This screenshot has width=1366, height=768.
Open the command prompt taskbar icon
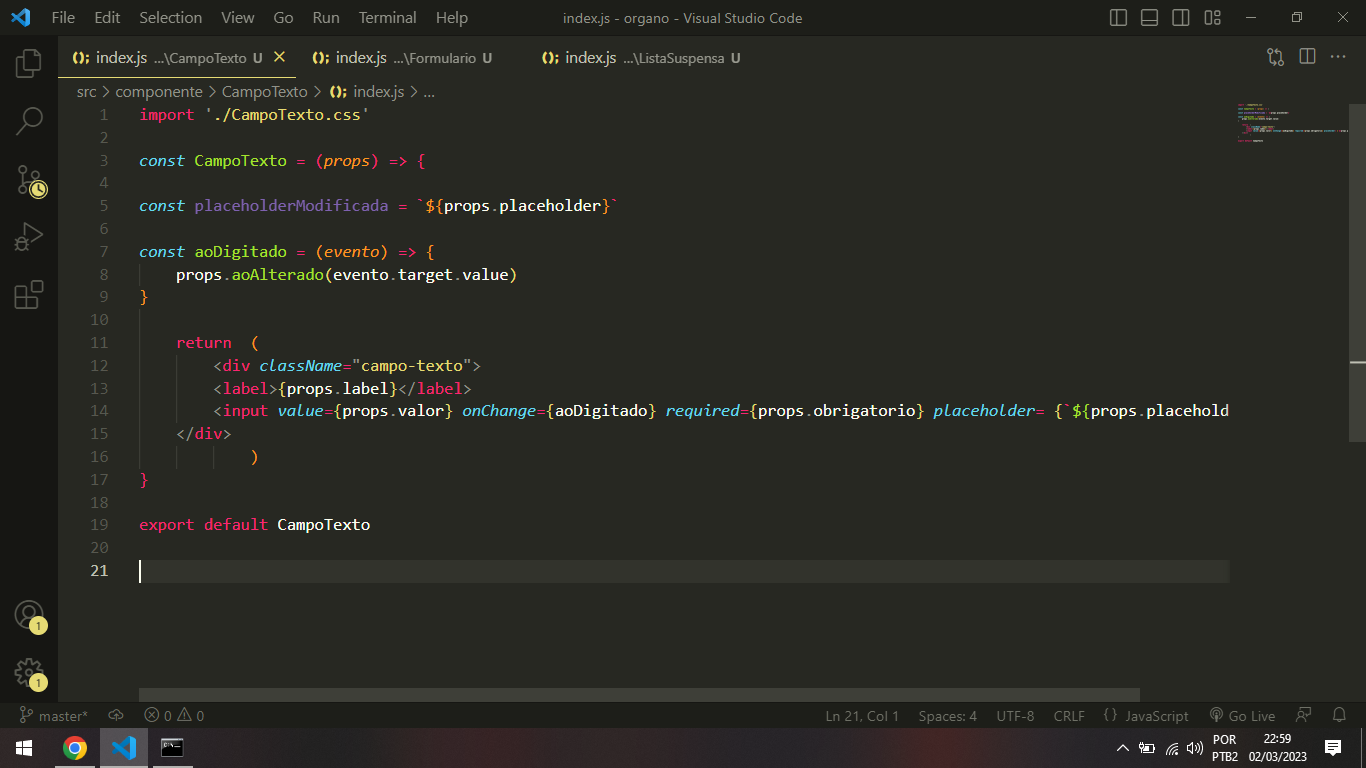coord(172,748)
